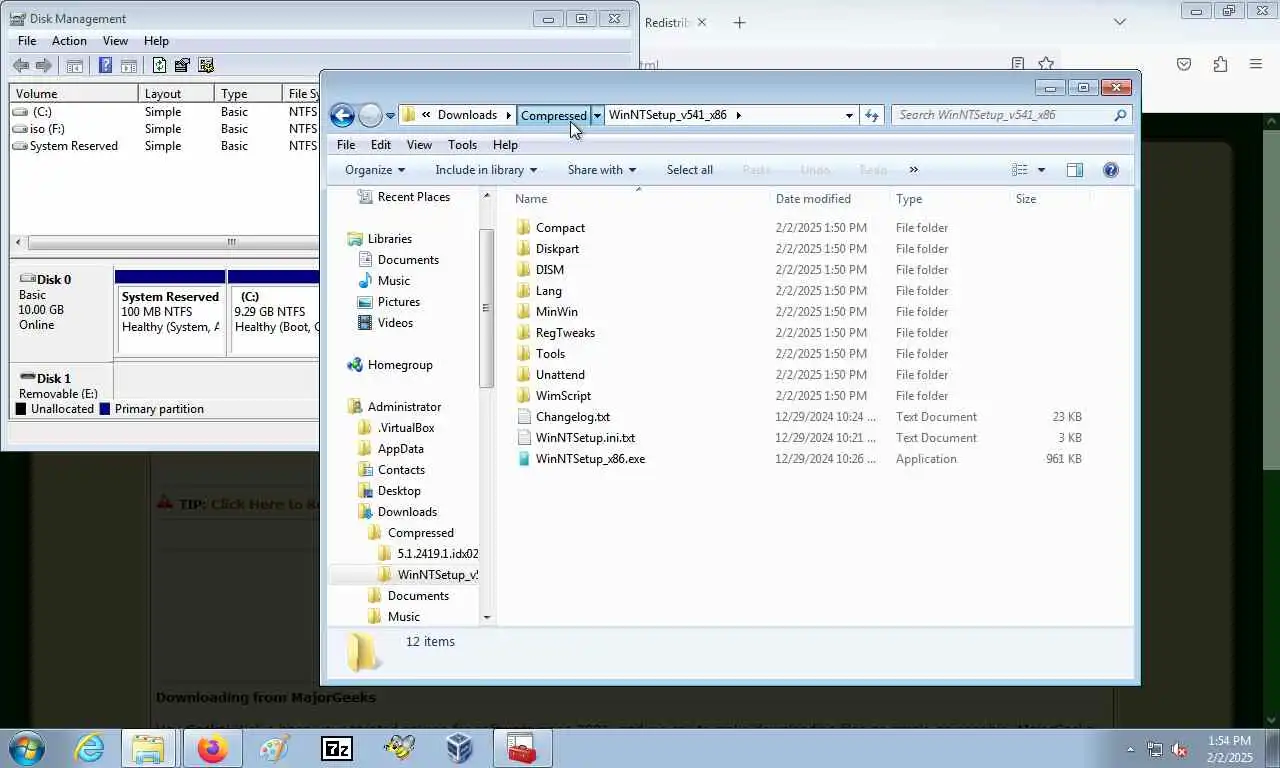Image resolution: width=1280 pixels, height=768 pixels.
Task: Click Firefox Extensions puzzle icon
Action: click(1220, 64)
